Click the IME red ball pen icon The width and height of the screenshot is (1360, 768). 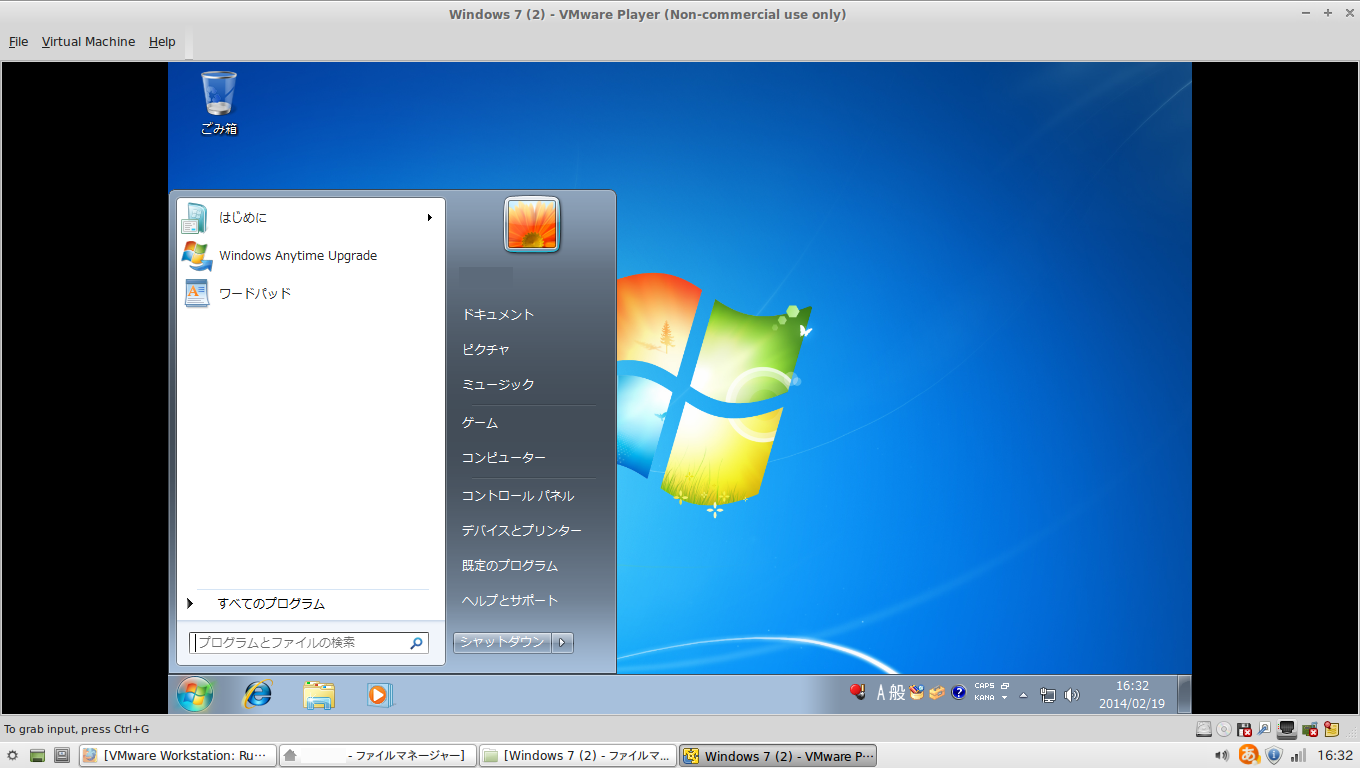[x=857, y=692]
